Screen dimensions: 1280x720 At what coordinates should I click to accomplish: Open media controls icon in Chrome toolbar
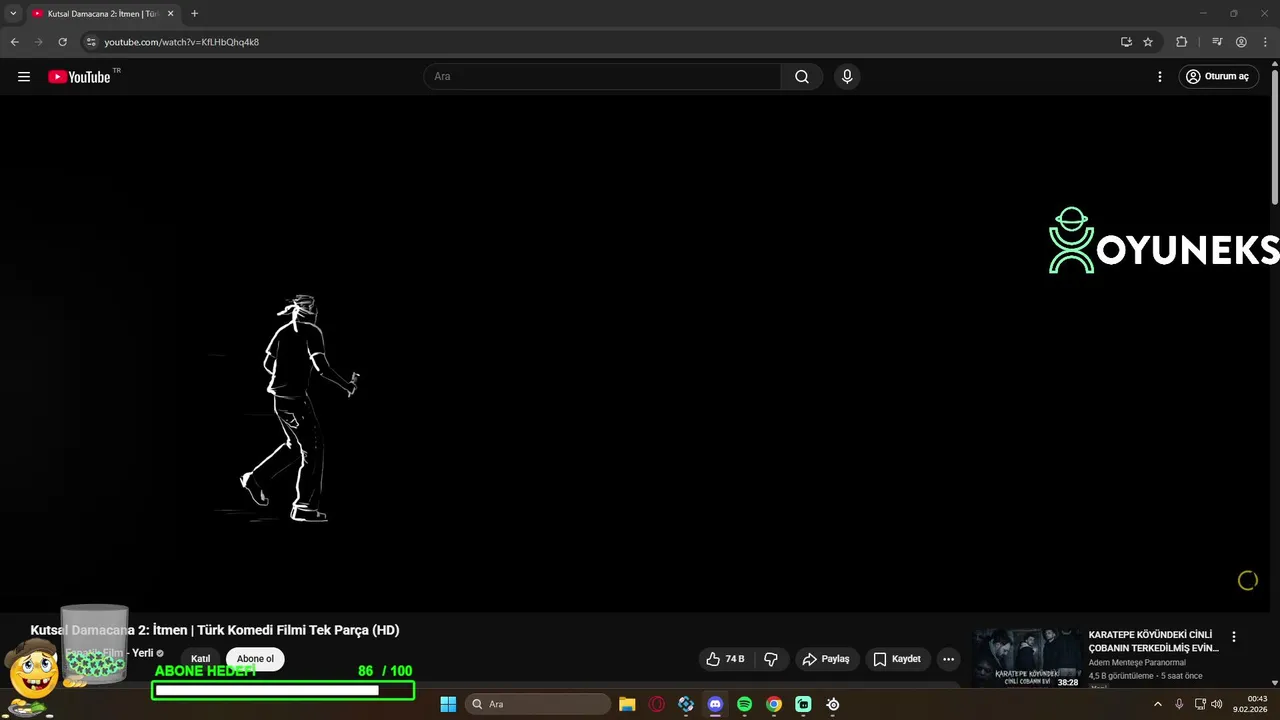click(1217, 42)
